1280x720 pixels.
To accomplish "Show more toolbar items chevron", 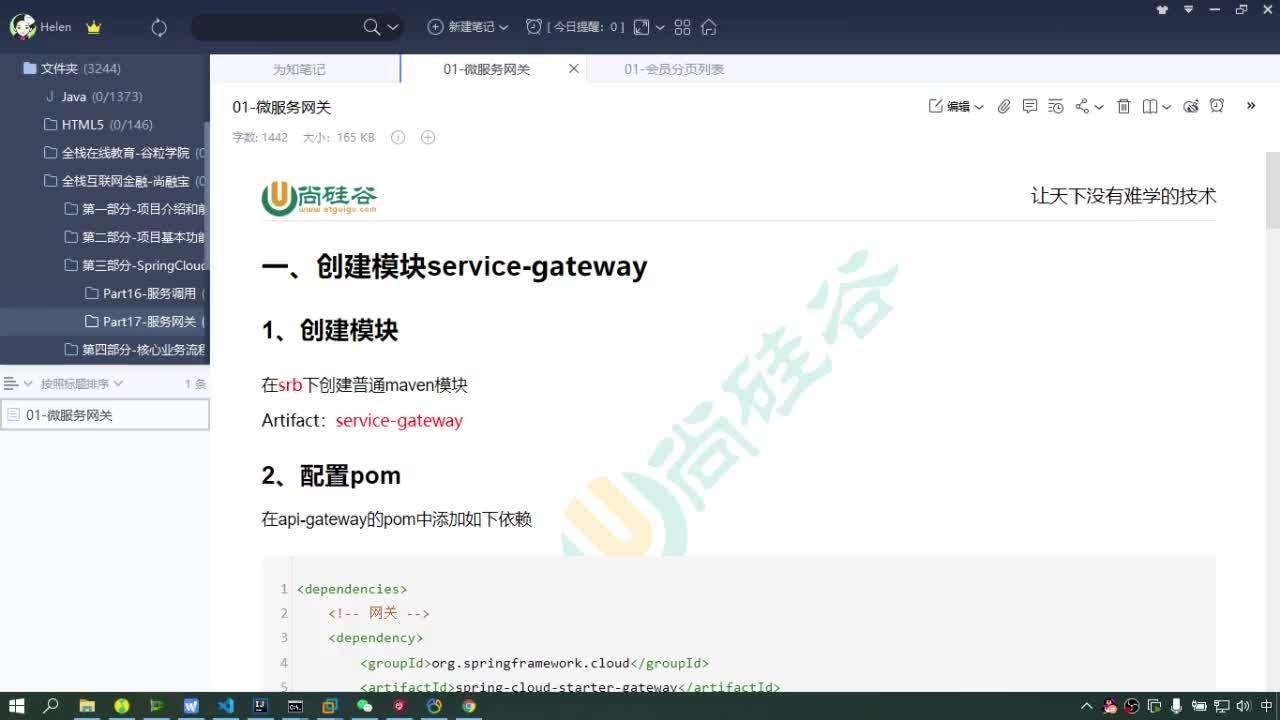I will 1250,105.
